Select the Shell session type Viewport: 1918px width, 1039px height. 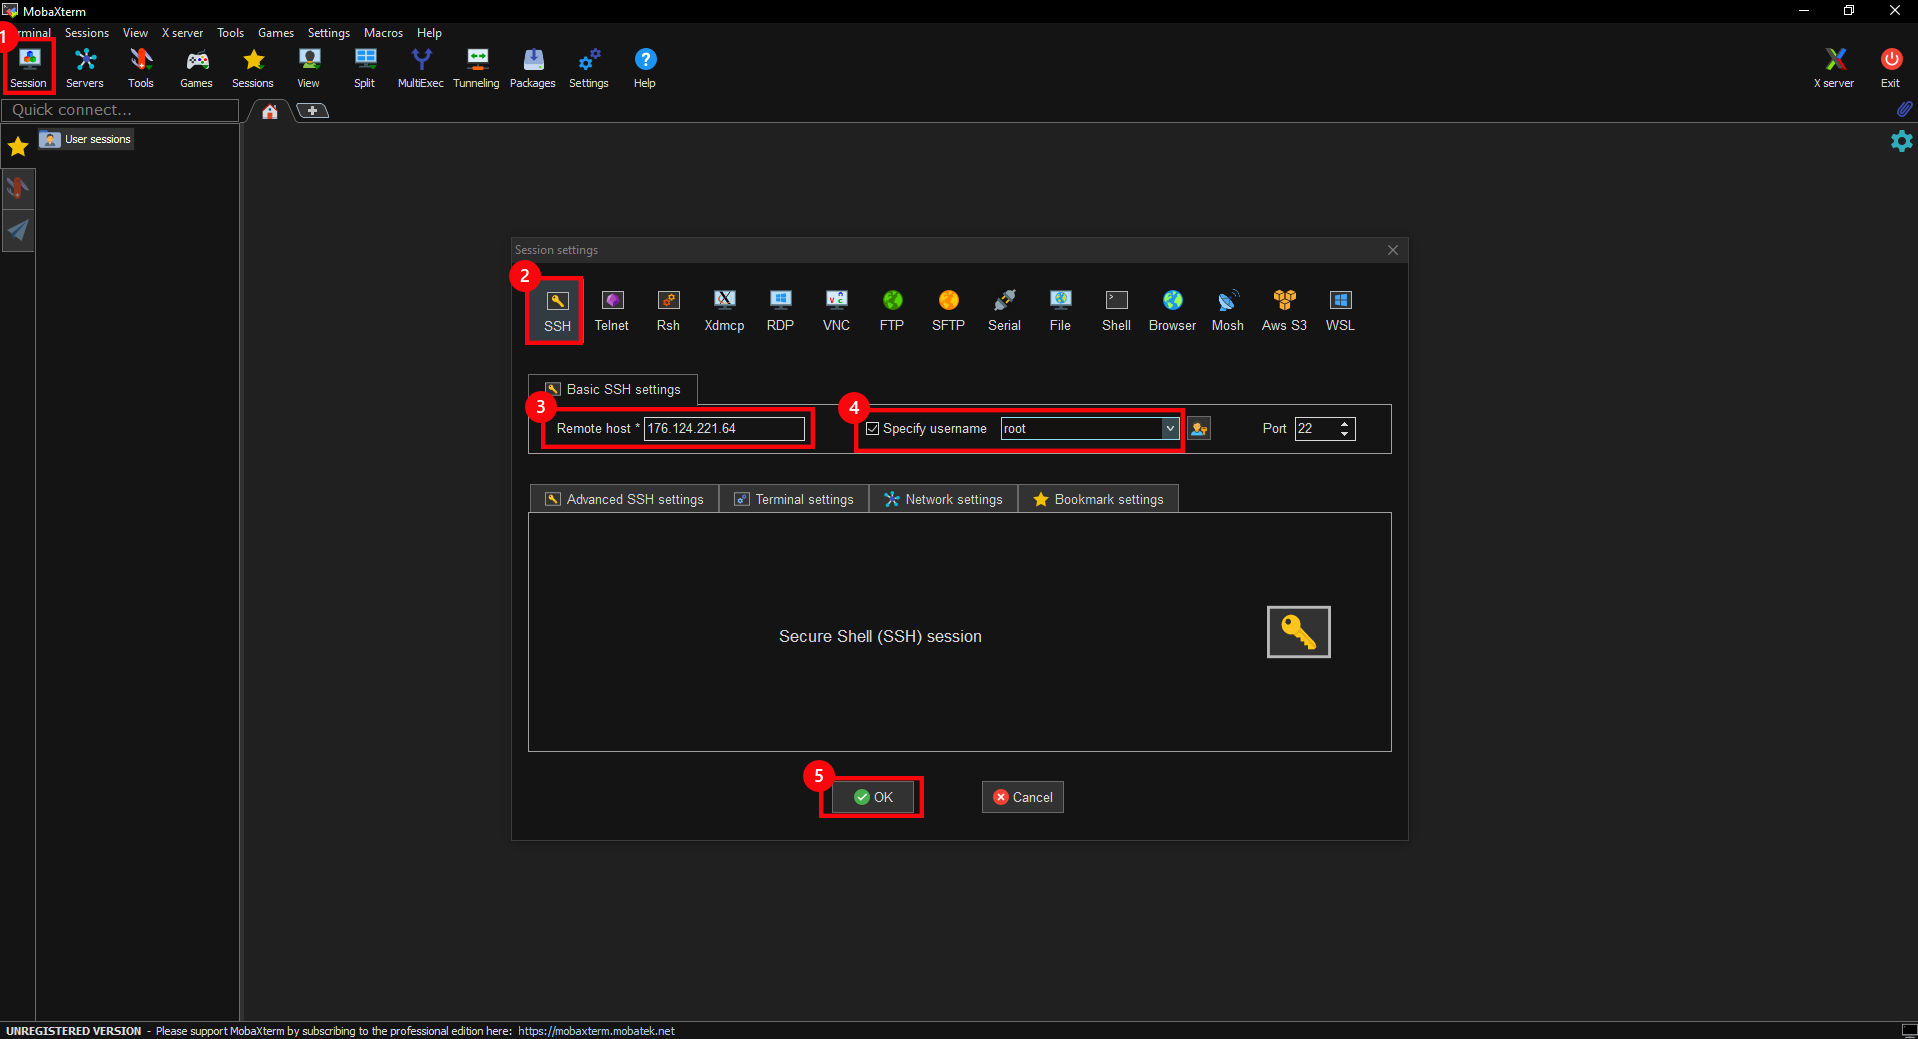[1116, 311]
